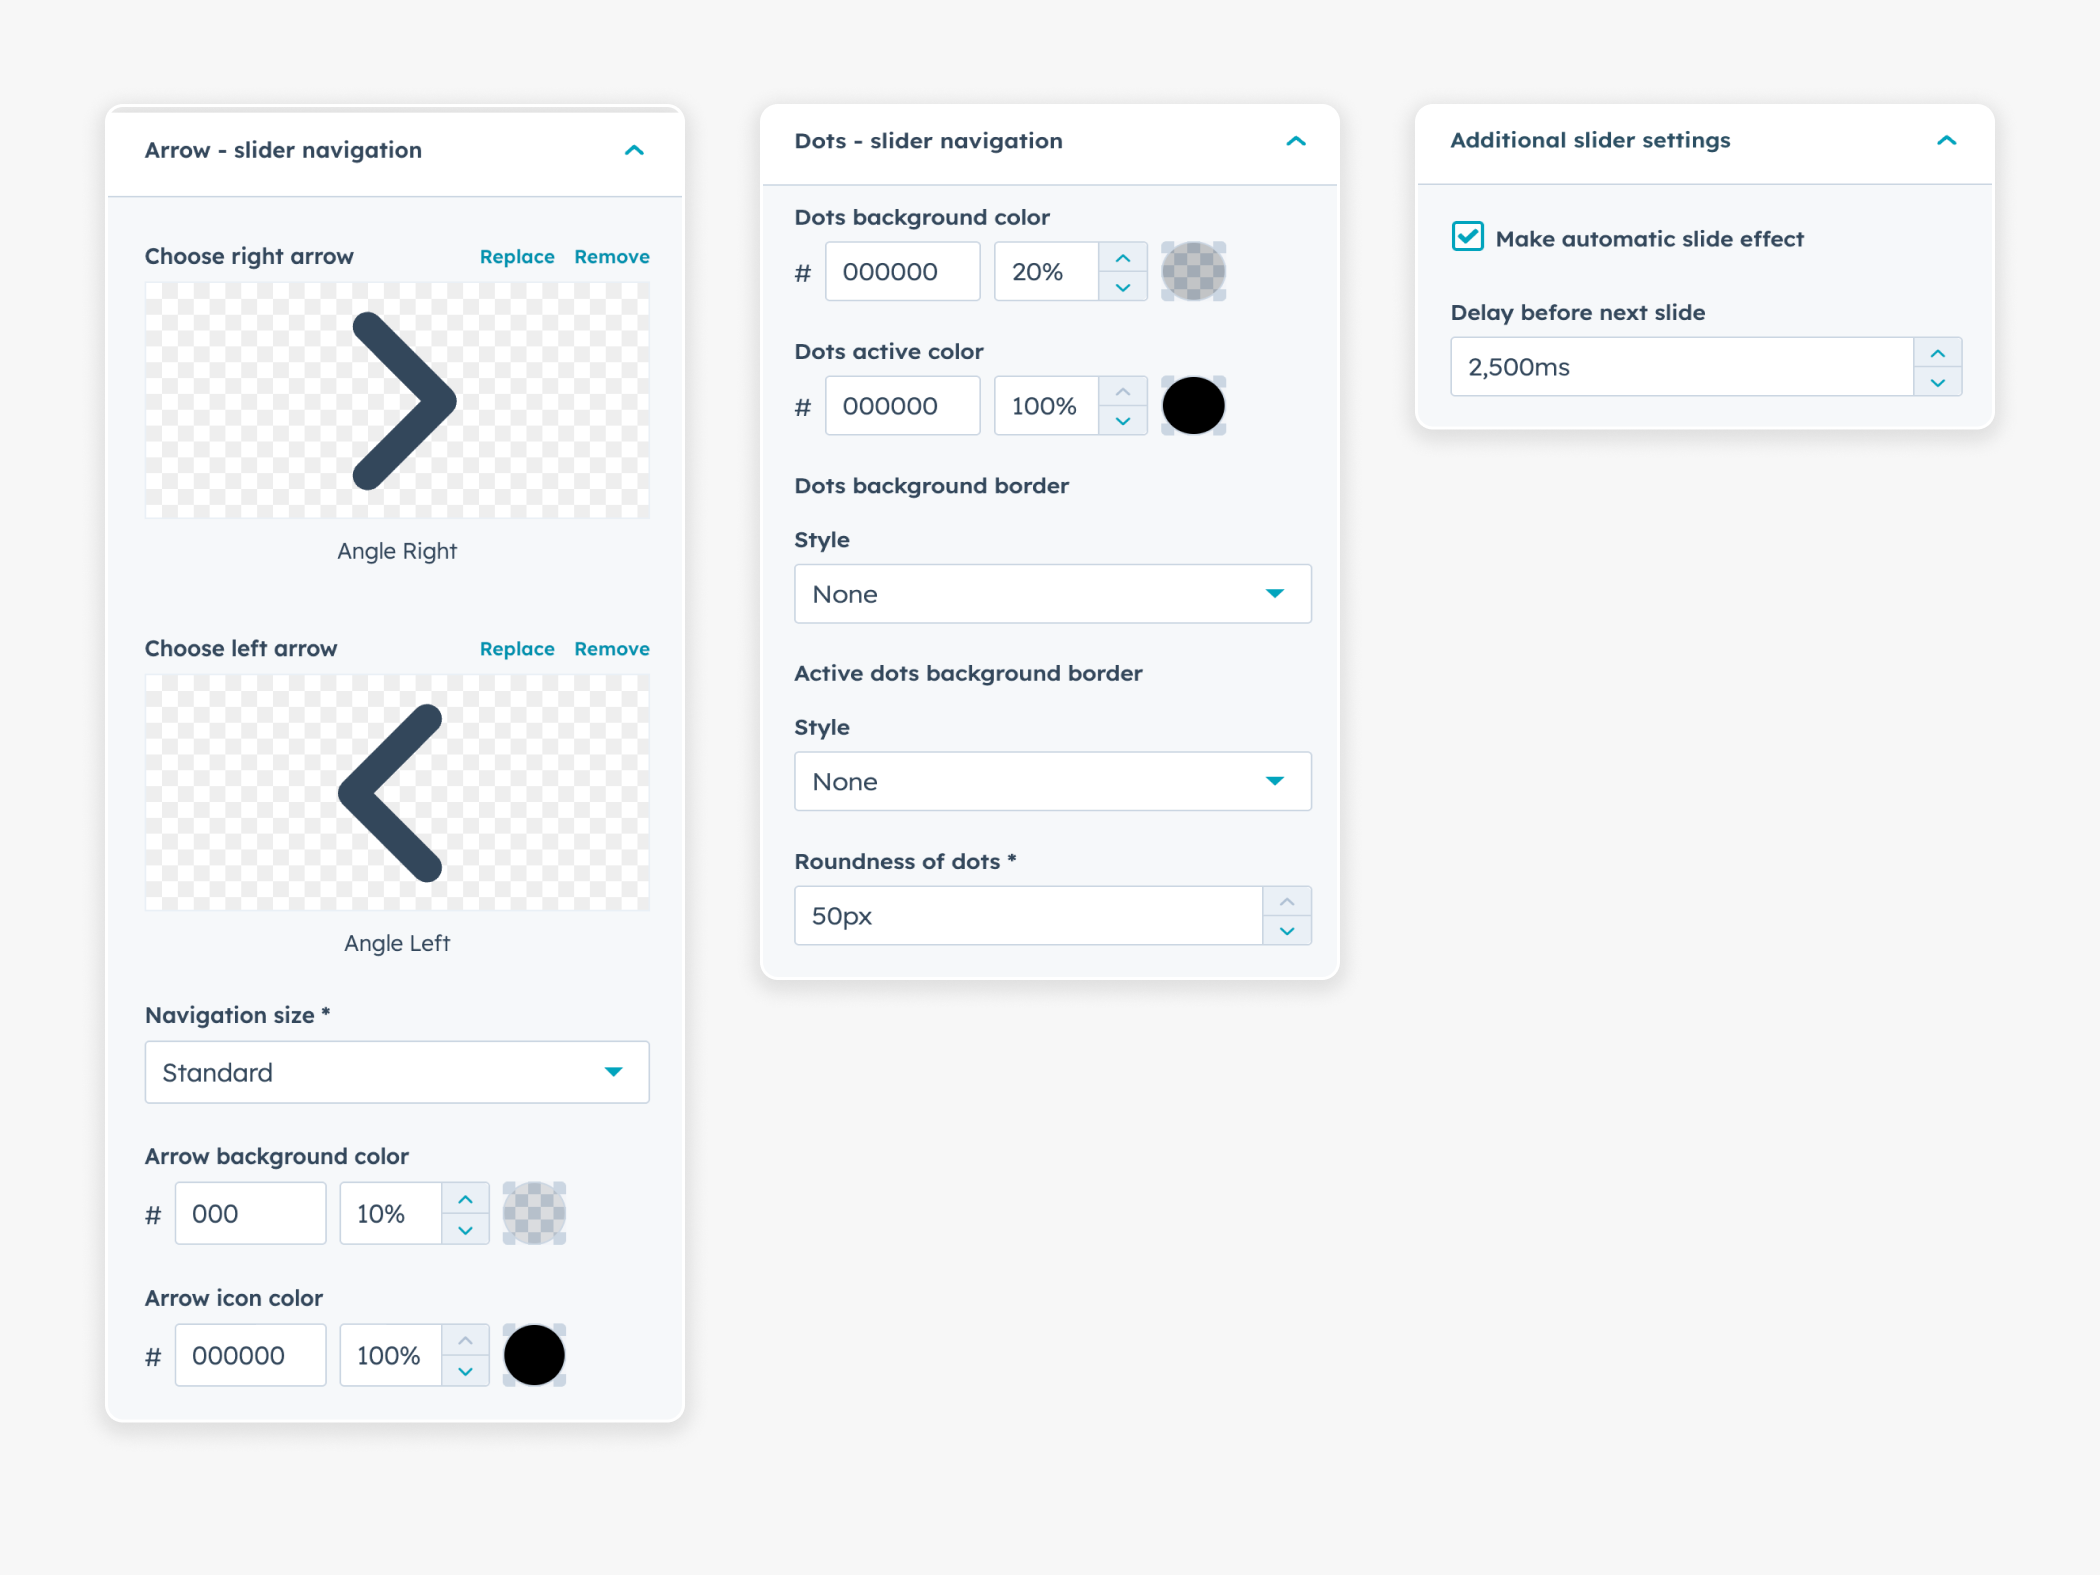Collapse the Dots - slider navigation panel
Viewport: 2100px width, 1575px height.
(1296, 141)
